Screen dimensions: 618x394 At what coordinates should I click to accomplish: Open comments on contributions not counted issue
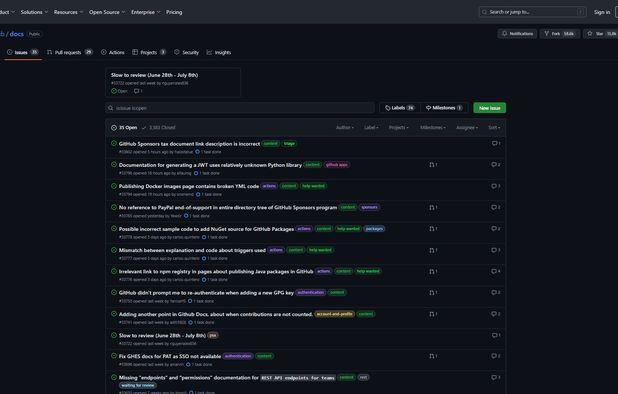coord(496,314)
